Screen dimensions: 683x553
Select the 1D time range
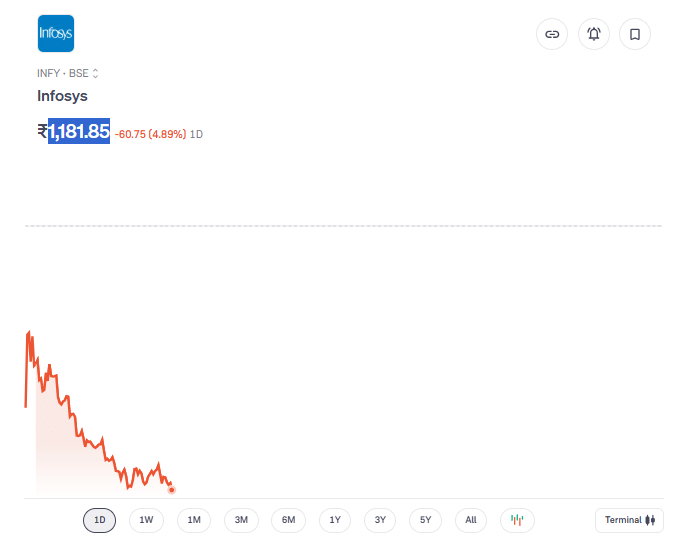[x=99, y=520]
